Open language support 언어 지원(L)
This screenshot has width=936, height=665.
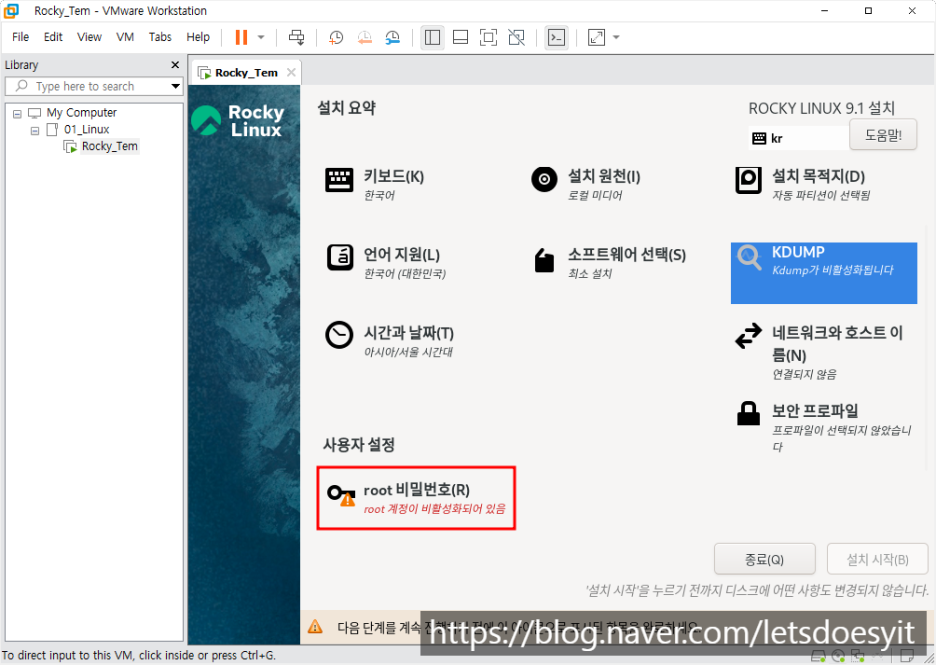386,262
